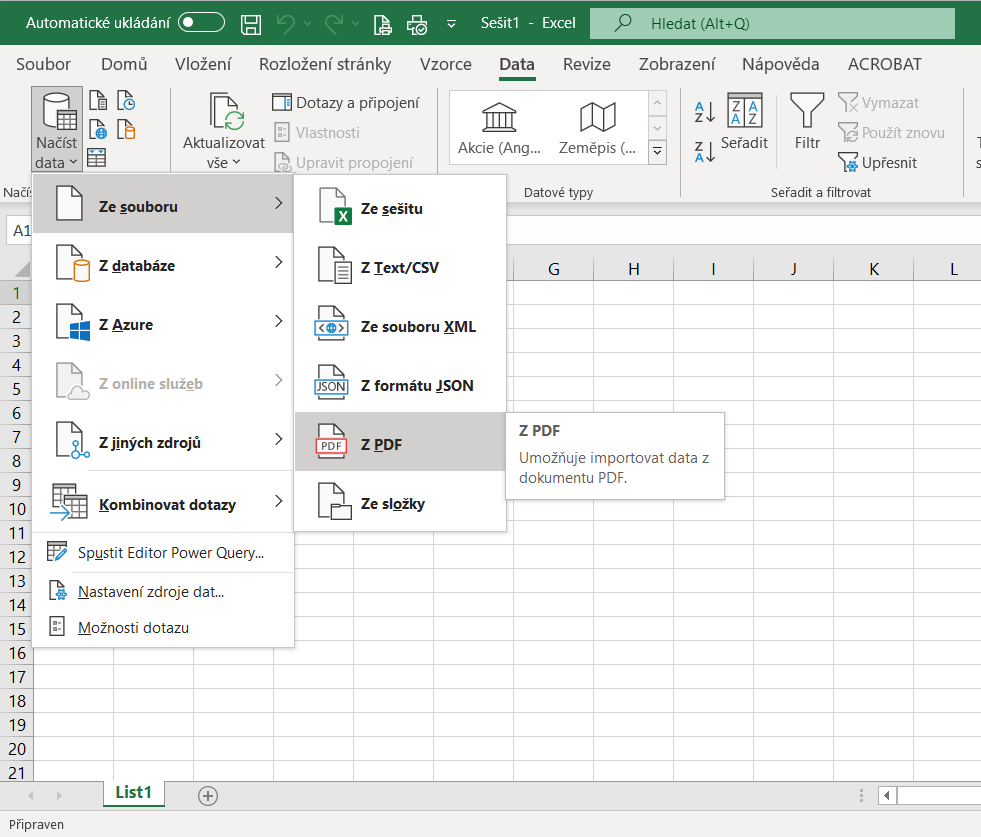
Task: Click Dotazy a připojení button
Action: (347, 102)
